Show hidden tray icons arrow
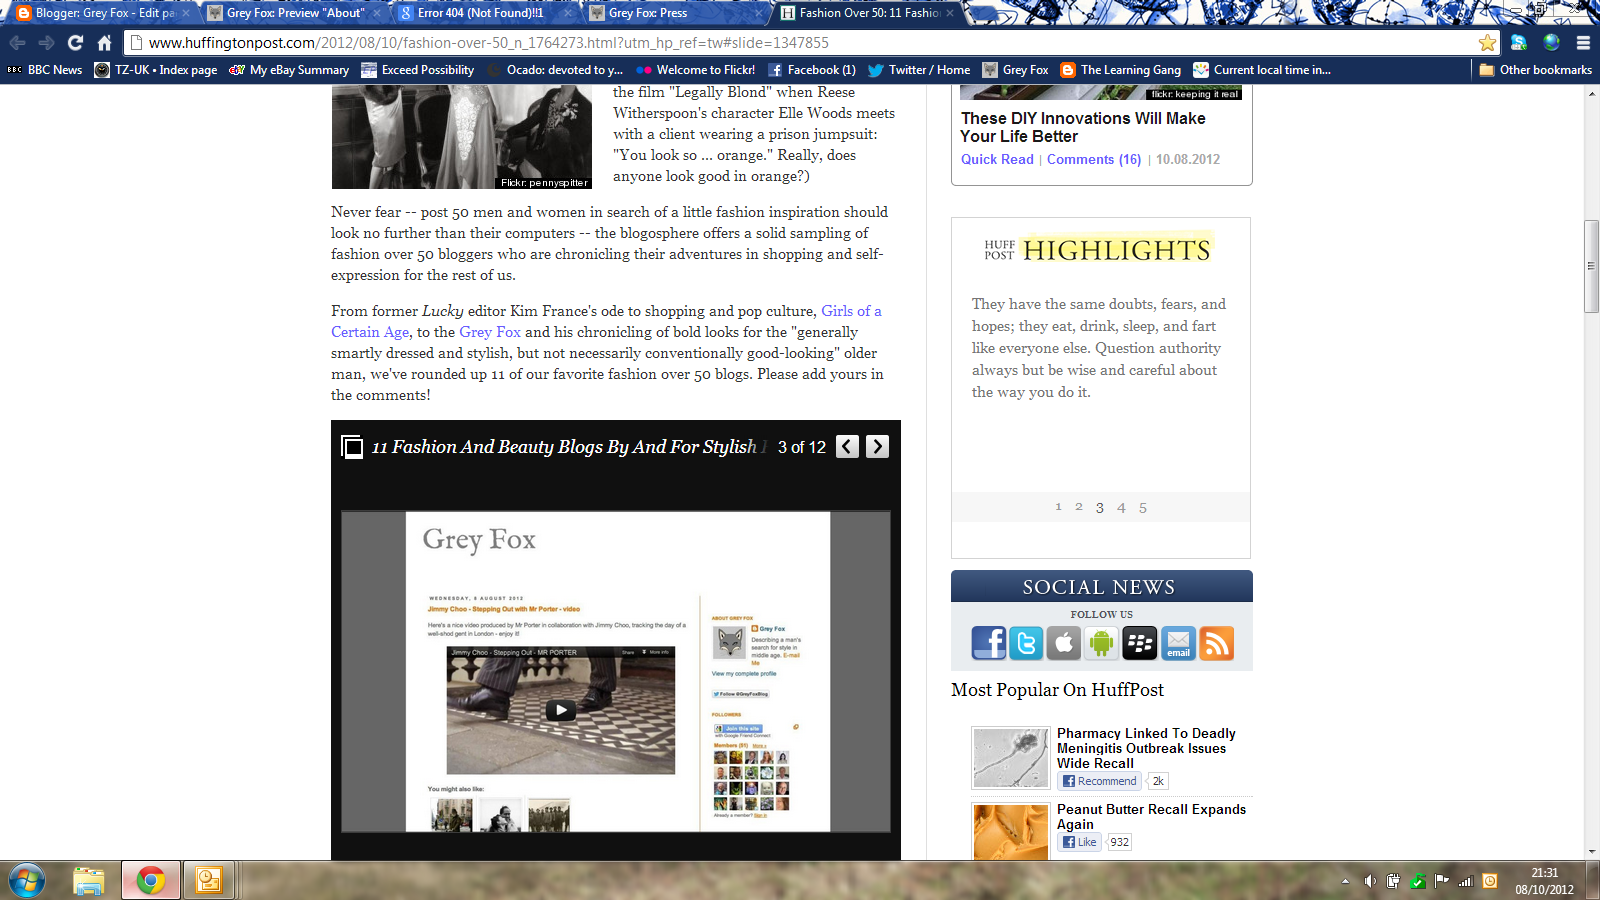This screenshot has height=900, width=1600. [x=1345, y=881]
